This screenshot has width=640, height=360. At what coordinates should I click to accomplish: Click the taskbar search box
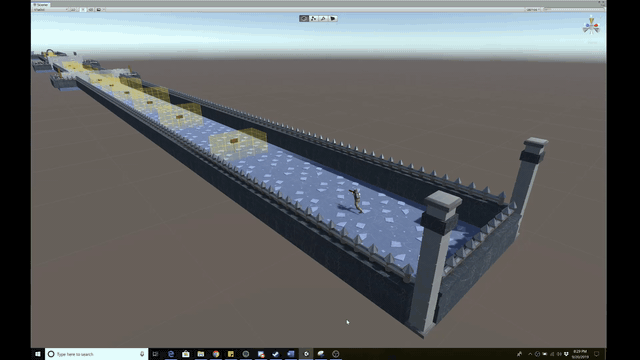[96, 354]
